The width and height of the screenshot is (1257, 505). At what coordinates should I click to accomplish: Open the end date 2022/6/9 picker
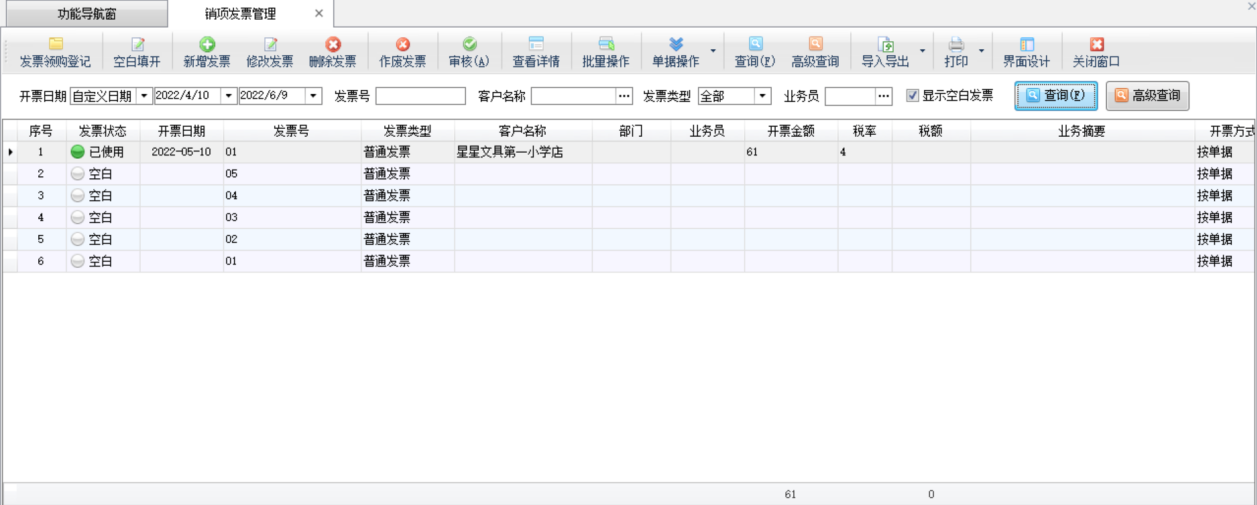tap(314, 96)
